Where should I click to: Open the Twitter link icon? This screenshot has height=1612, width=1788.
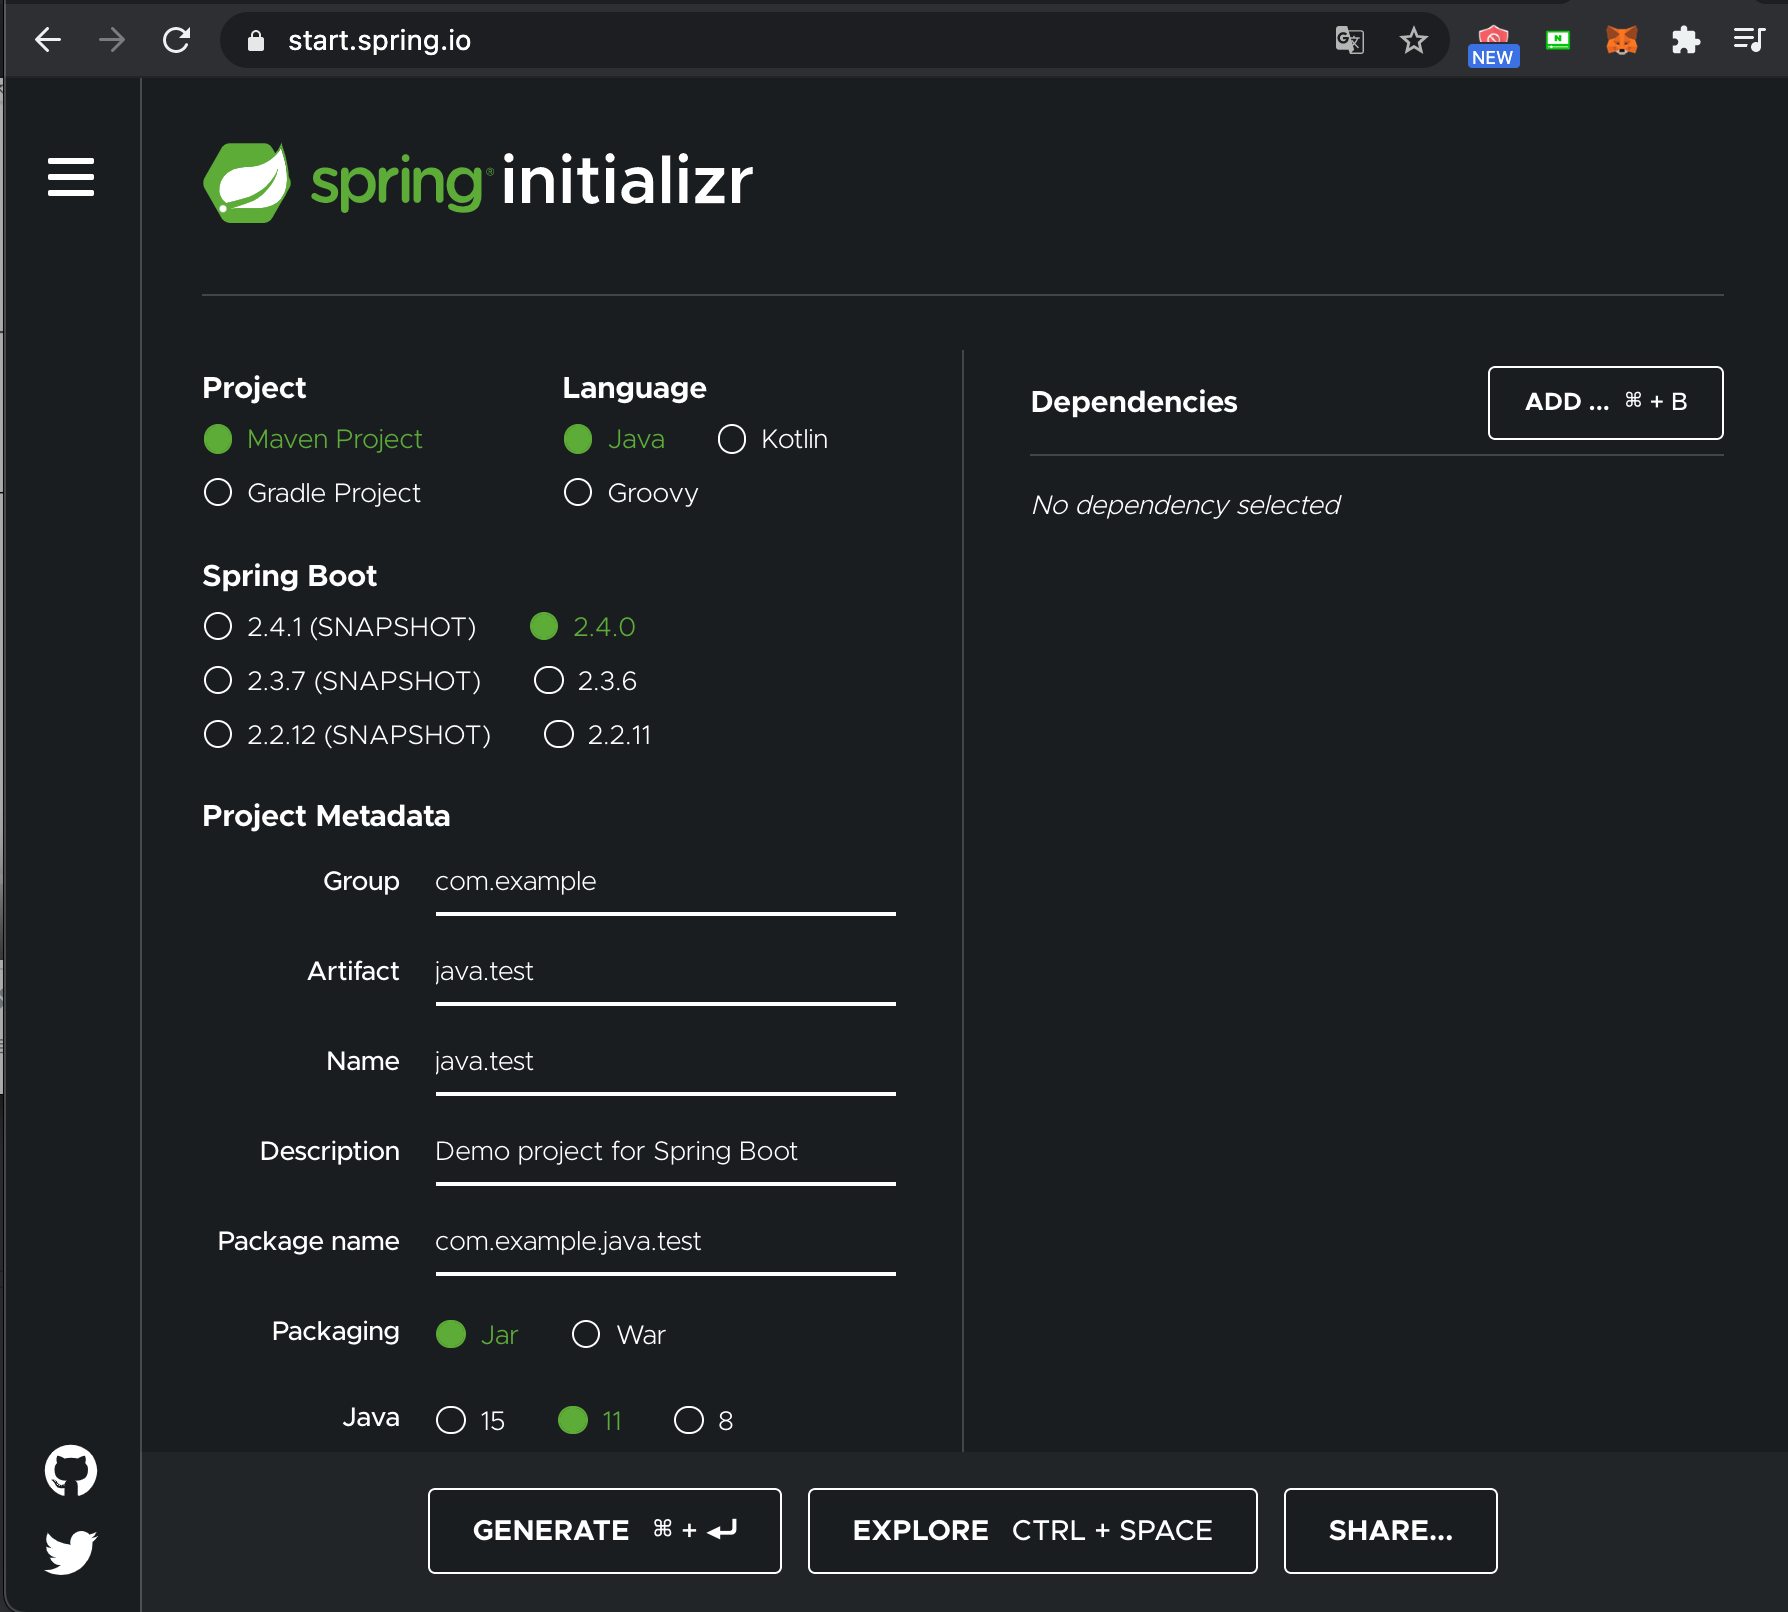pos(71,1552)
